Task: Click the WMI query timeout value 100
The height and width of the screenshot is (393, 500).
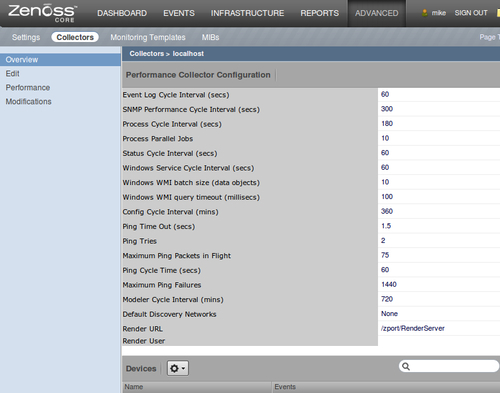Action: tap(387, 197)
